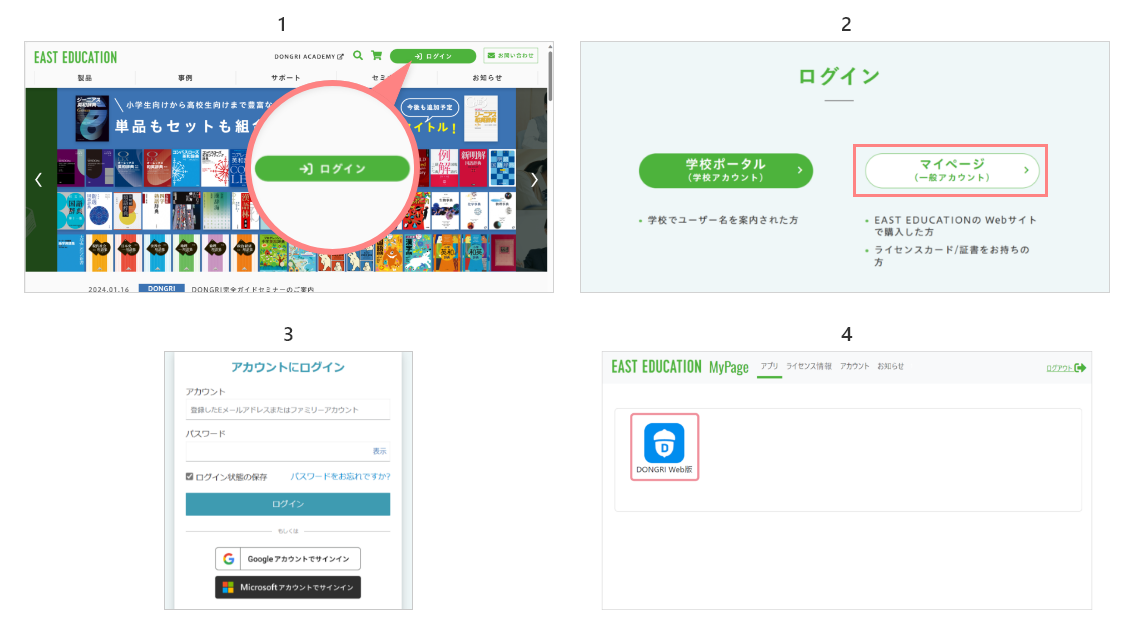
Task: Switch to the お知らせ tab in MyPage
Action: (890, 366)
